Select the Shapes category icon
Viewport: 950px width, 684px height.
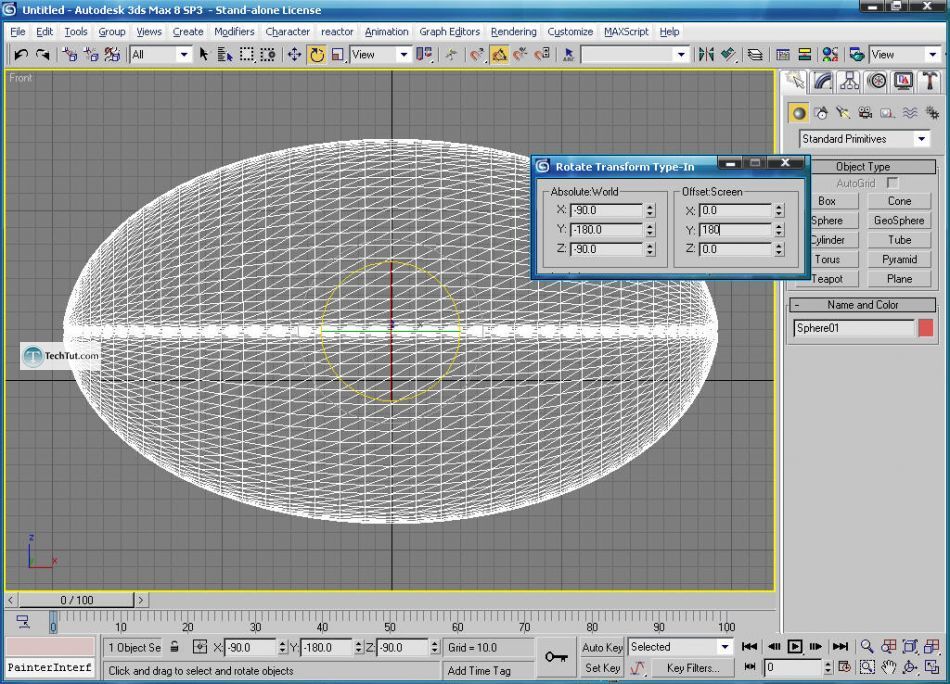tap(821, 113)
